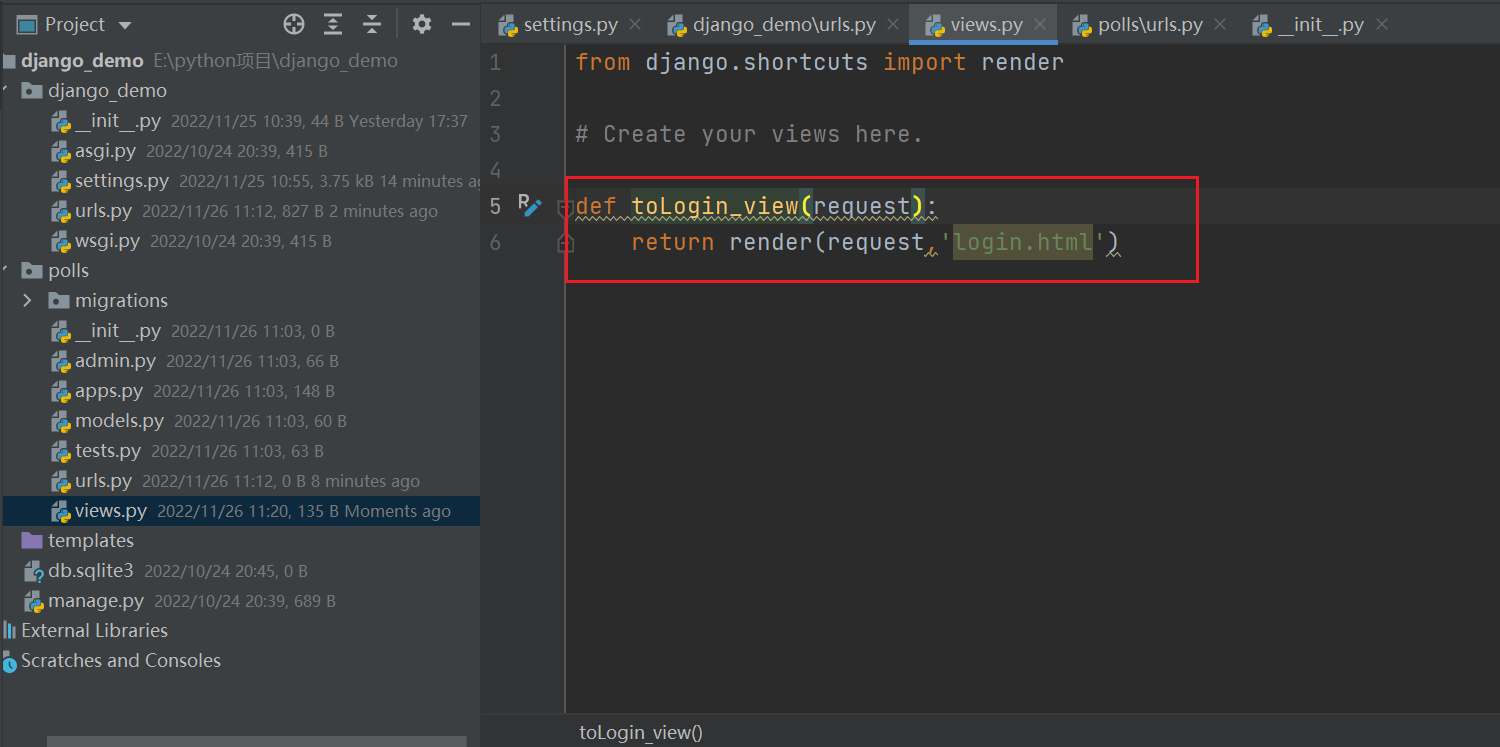Close the views.py editor tab
The width and height of the screenshot is (1500, 747).
1040,25
